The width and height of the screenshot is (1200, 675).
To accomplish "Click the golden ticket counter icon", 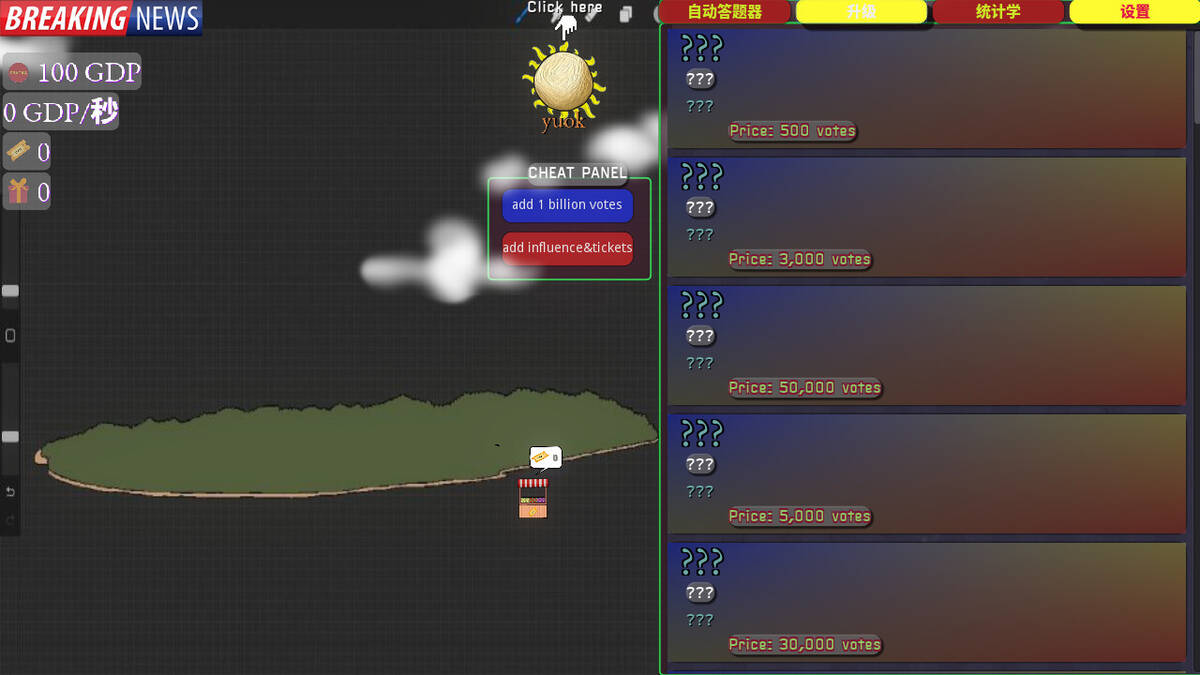I will tap(18, 152).
